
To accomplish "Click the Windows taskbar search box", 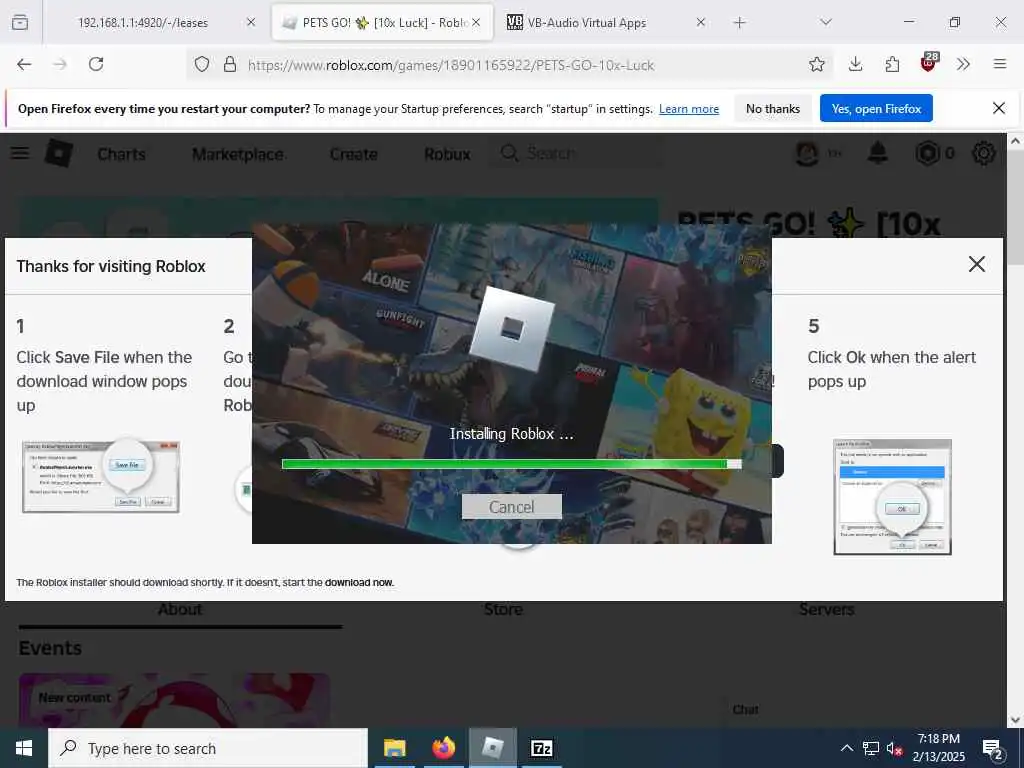I will 208,748.
